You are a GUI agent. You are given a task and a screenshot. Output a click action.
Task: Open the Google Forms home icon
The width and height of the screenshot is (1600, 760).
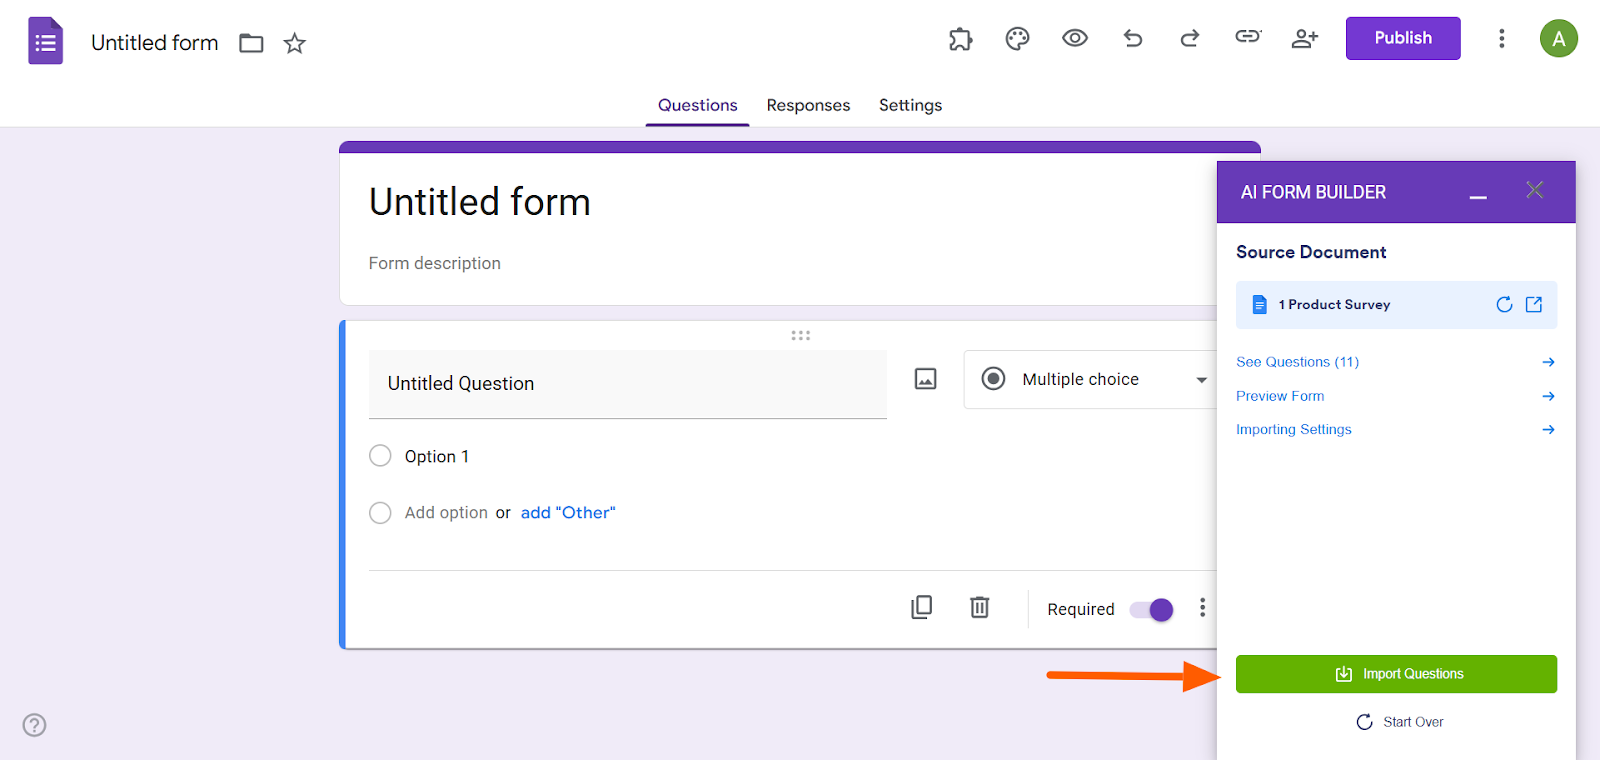(45, 41)
